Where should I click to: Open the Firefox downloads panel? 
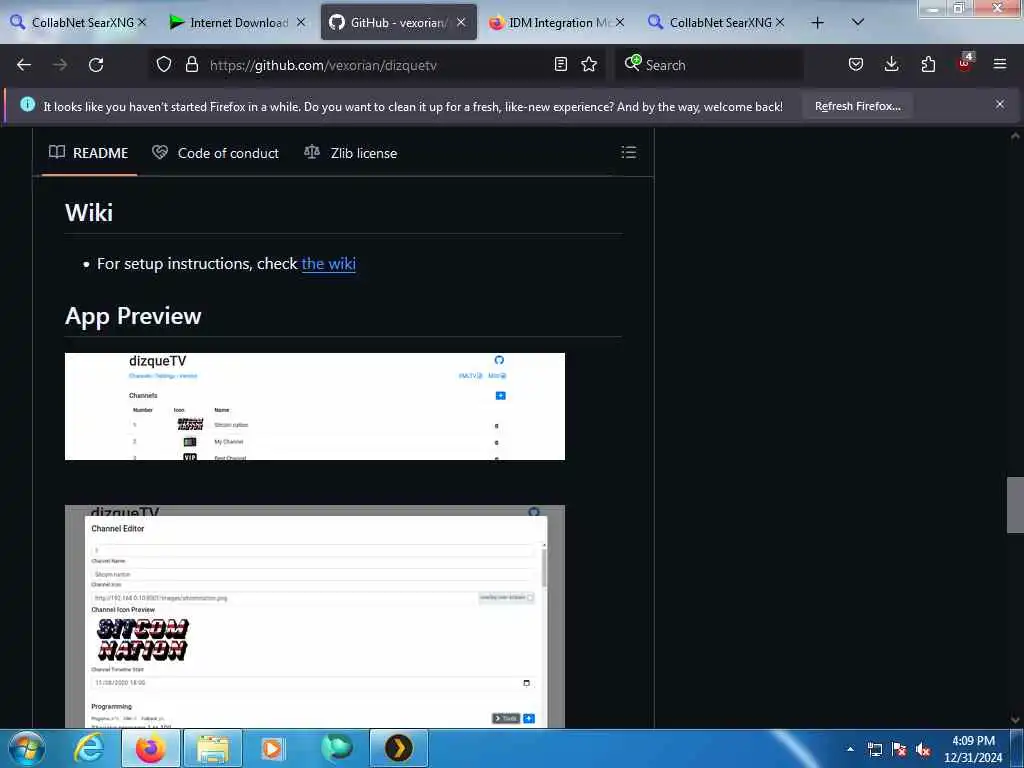[x=891, y=65]
